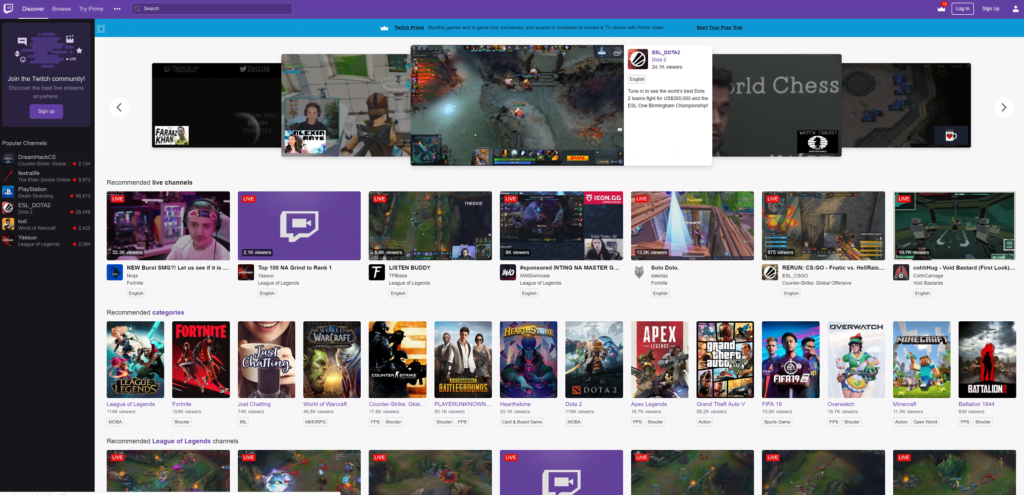Collapse the left sidebar arrow

[x=101, y=29]
